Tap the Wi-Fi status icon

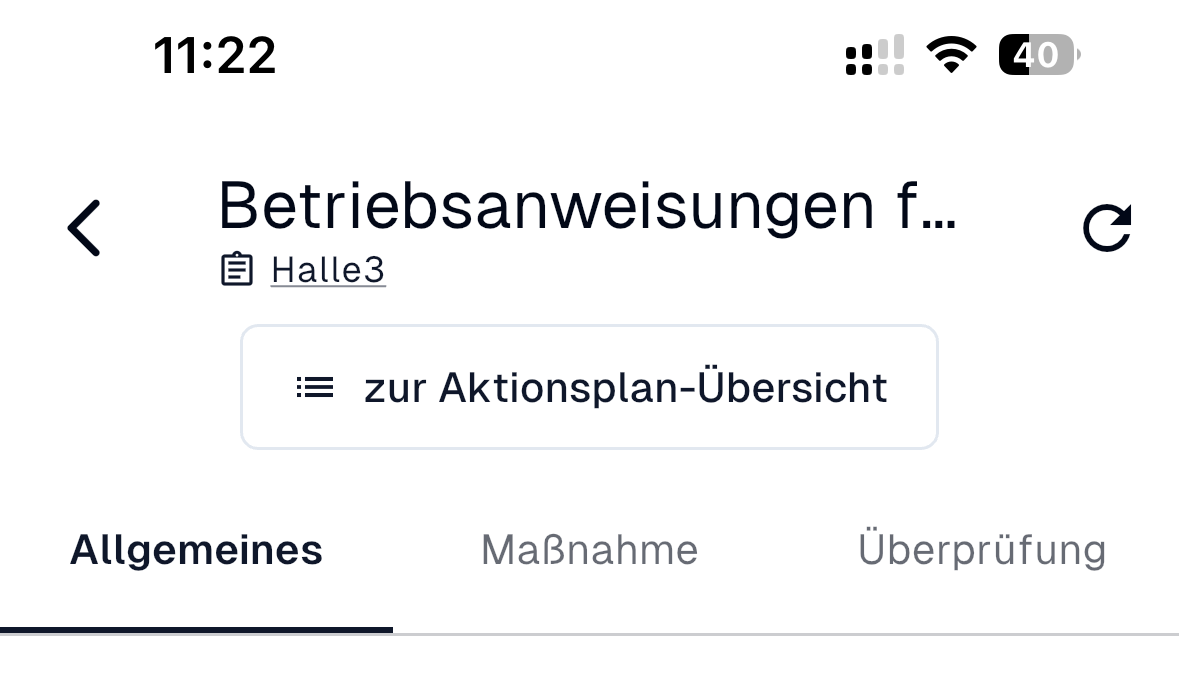click(x=951, y=55)
